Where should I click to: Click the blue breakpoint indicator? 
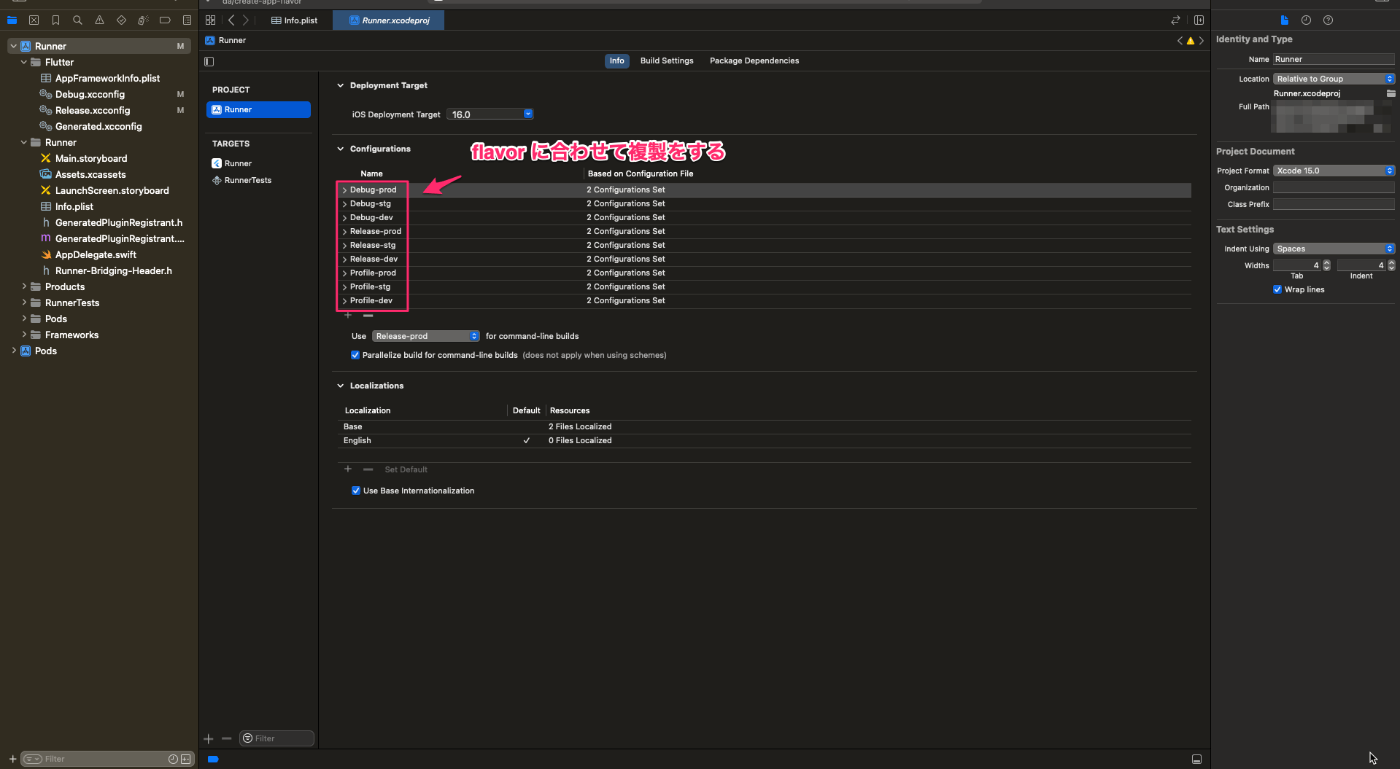click(x=213, y=759)
